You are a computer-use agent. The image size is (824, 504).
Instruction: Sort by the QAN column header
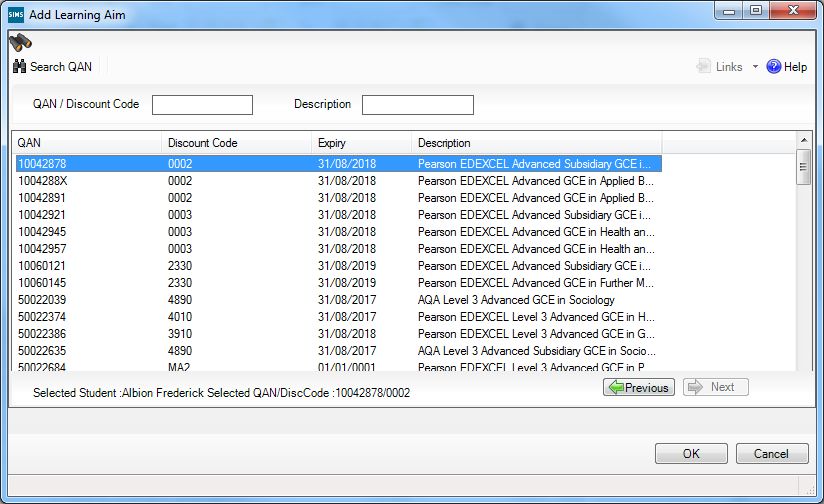(x=86, y=143)
